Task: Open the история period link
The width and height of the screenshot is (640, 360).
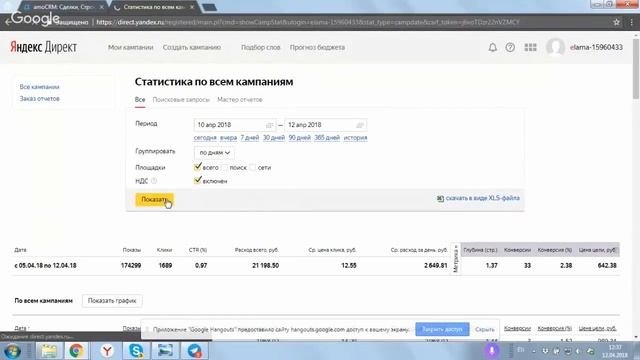Action: coord(355,138)
